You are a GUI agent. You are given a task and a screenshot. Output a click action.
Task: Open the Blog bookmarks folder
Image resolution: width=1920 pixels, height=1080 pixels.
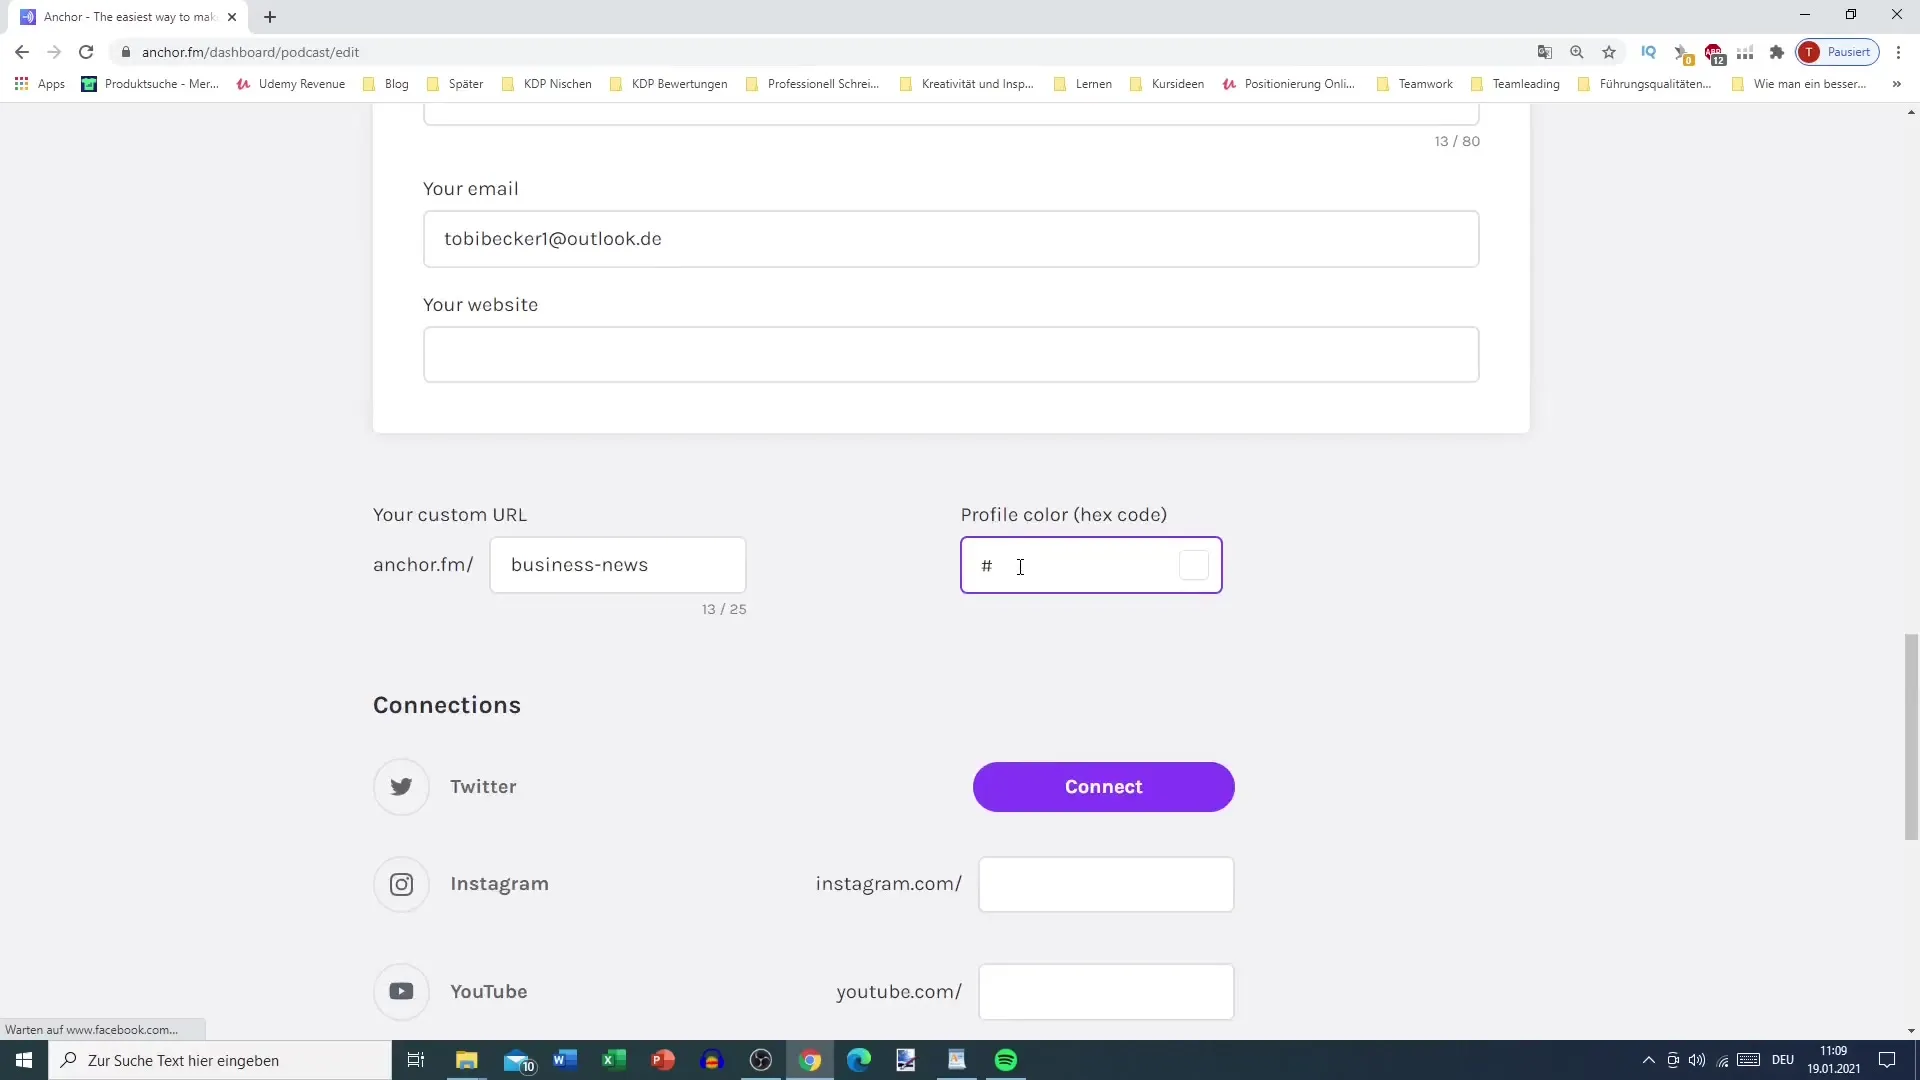click(x=386, y=84)
